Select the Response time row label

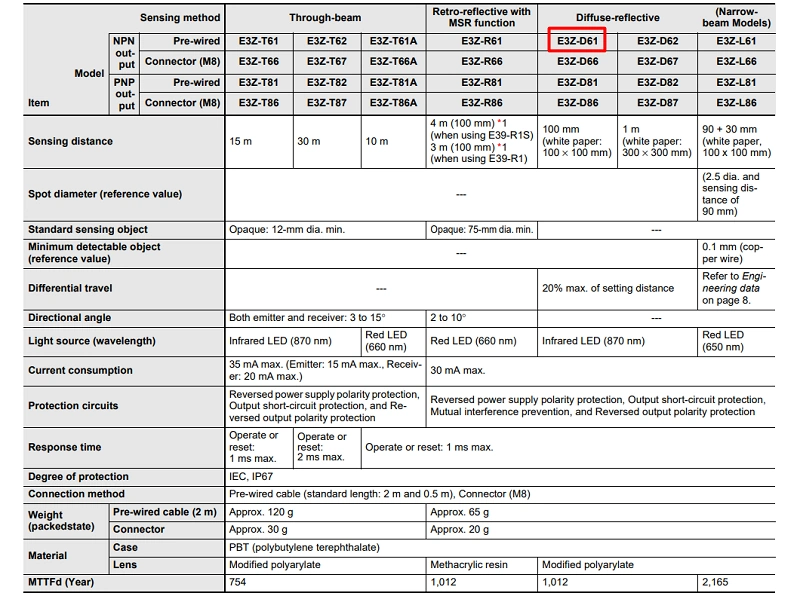65,447
